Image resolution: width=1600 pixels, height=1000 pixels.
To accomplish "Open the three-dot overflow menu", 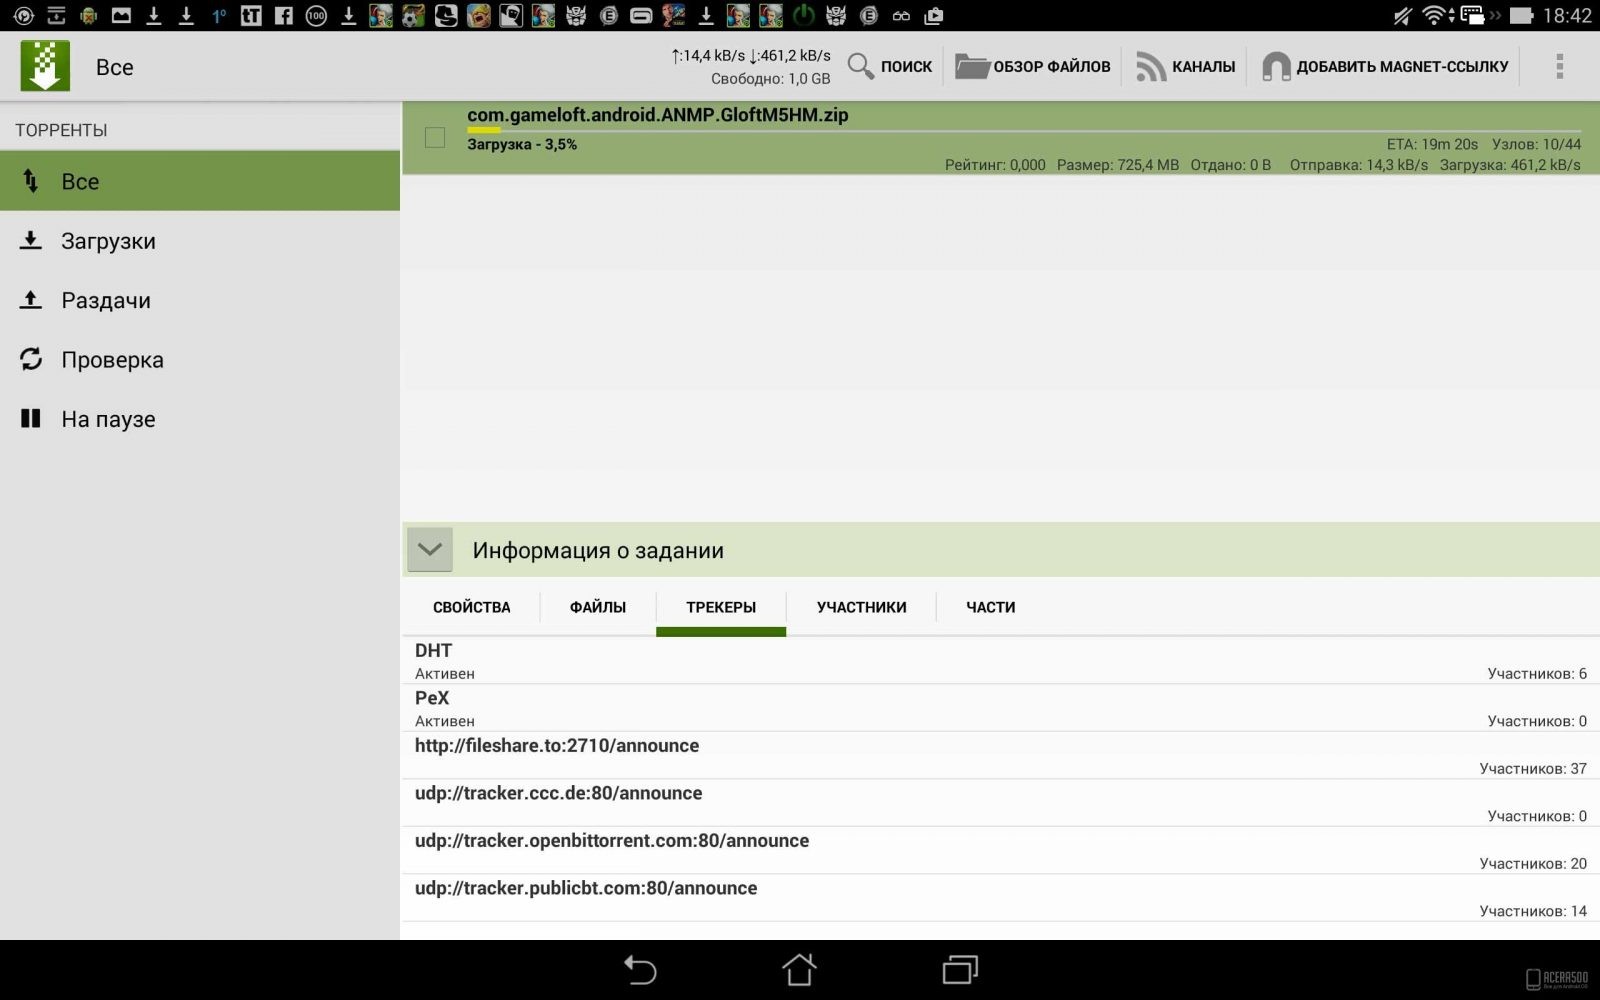I will pyautogui.click(x=1559, y=67).
